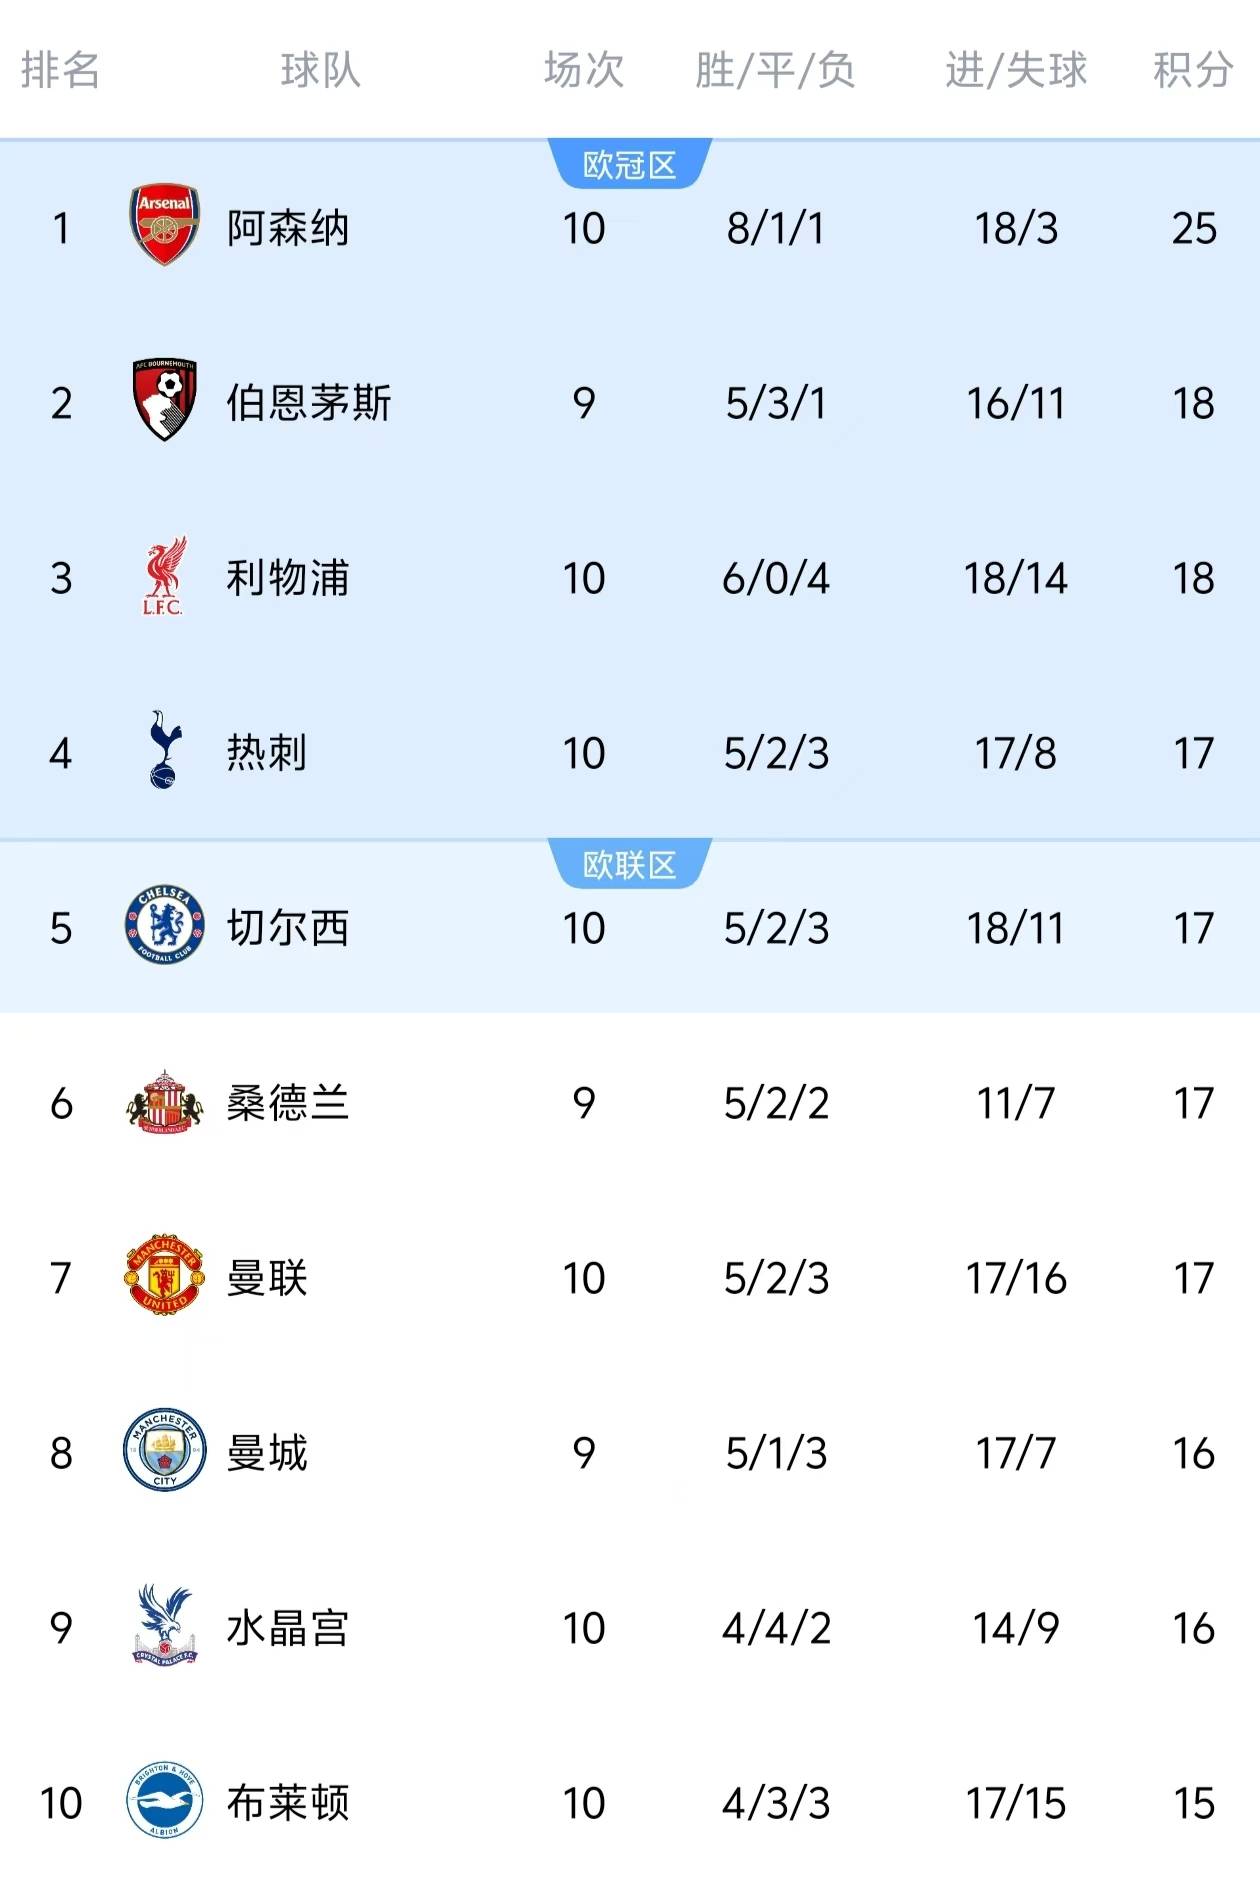Select the Manchester City badge

click(164, 1451)
